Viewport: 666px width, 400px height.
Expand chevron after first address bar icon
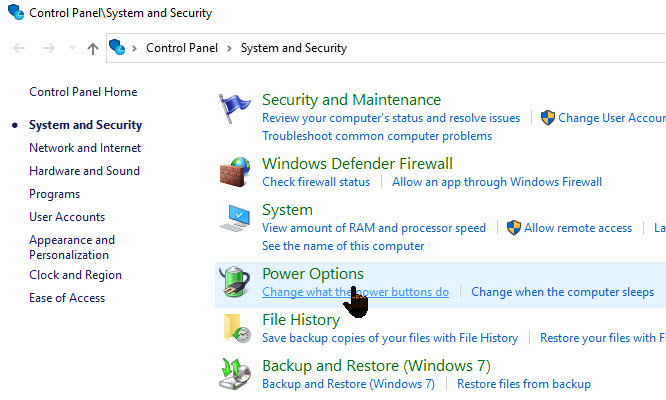[x=136, y=48]
